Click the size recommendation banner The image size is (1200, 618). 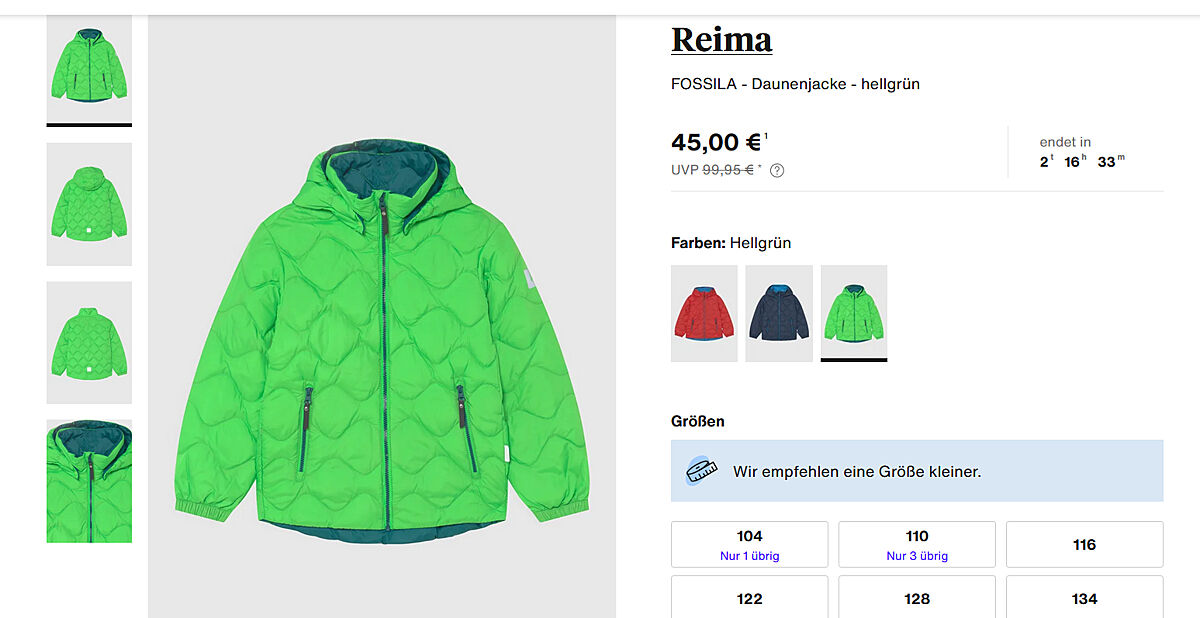pos(917,471)
